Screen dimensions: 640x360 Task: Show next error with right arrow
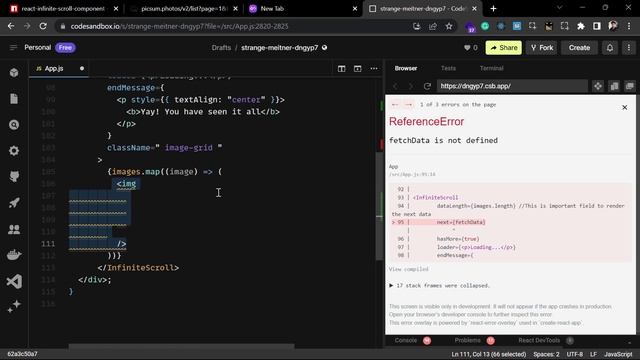[x=408, y=104]
